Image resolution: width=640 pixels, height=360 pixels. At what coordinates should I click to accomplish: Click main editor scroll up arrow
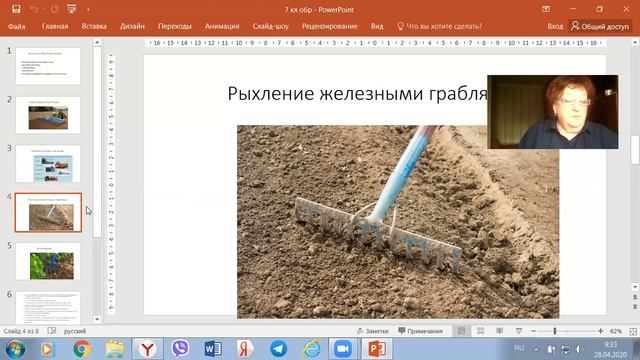(635, 42)
